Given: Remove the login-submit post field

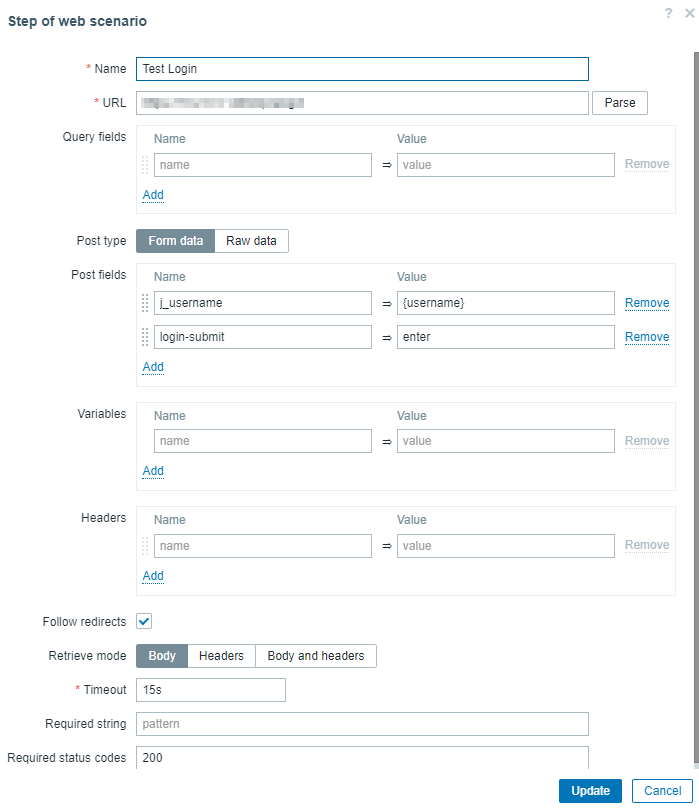Looking at the screenshot, I should coord(647,337).
